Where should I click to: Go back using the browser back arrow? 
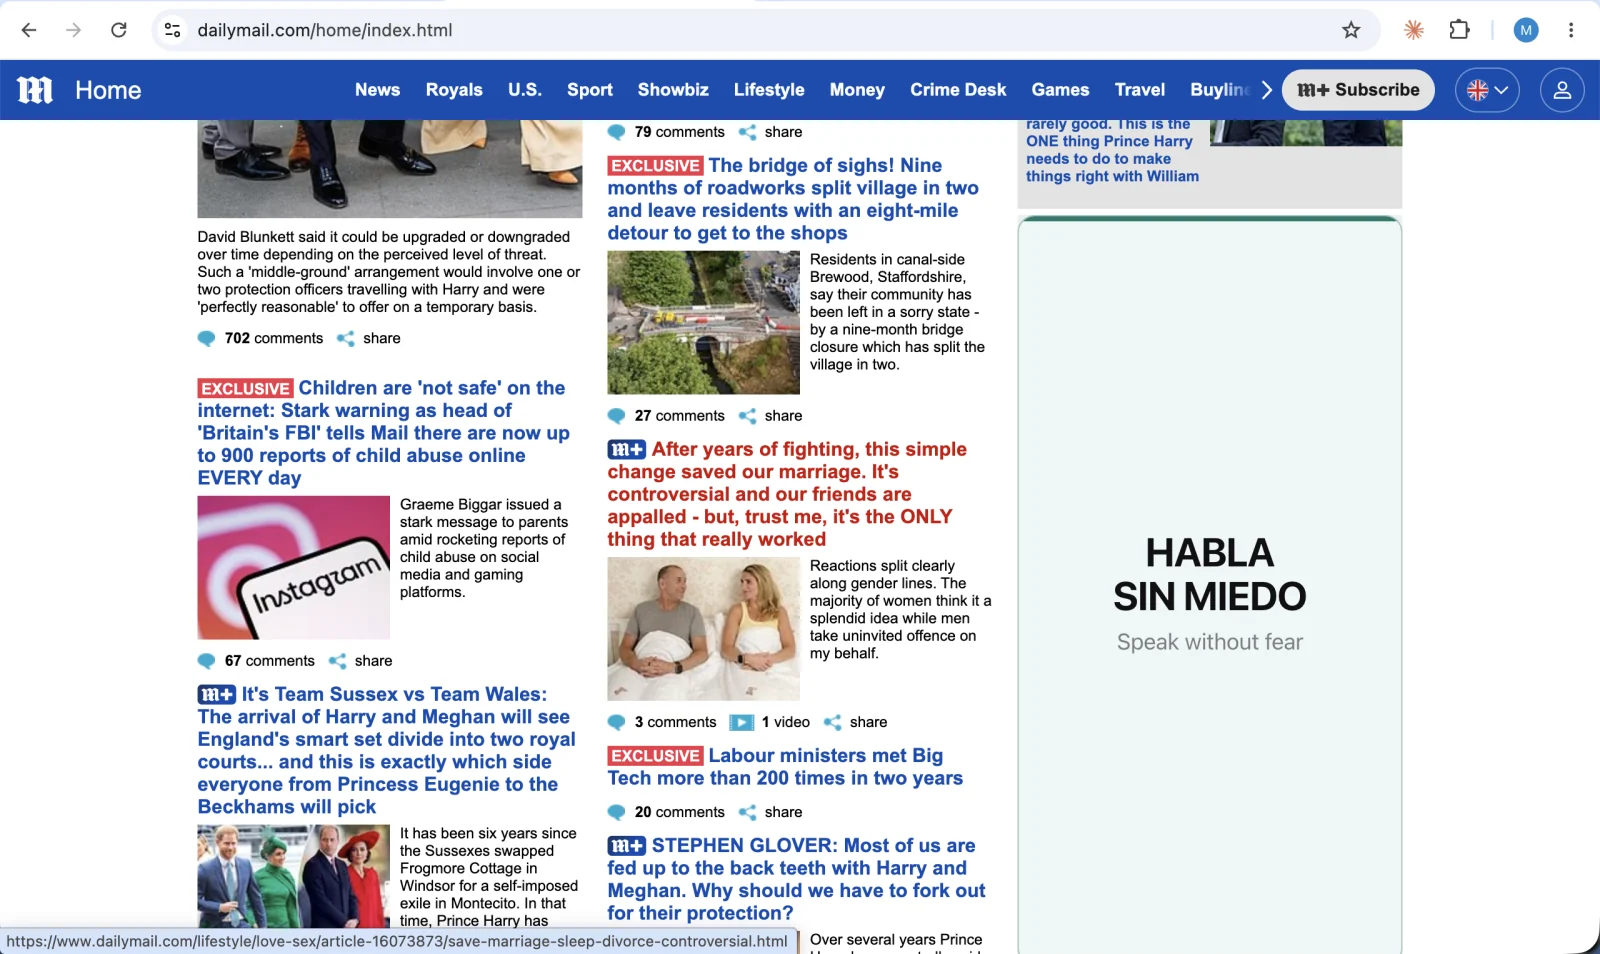tap(29, 30)
